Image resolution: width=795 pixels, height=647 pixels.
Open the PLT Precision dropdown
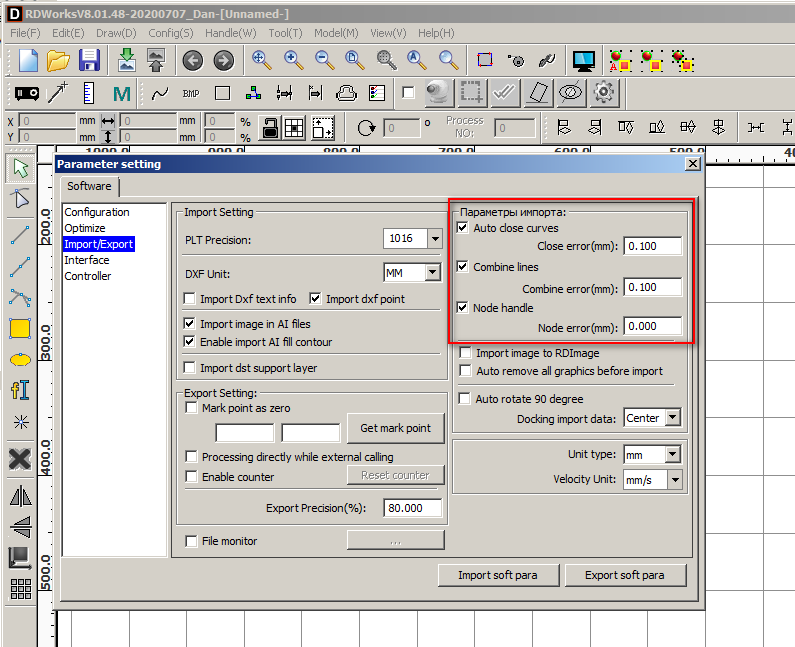tap(434, 239)
